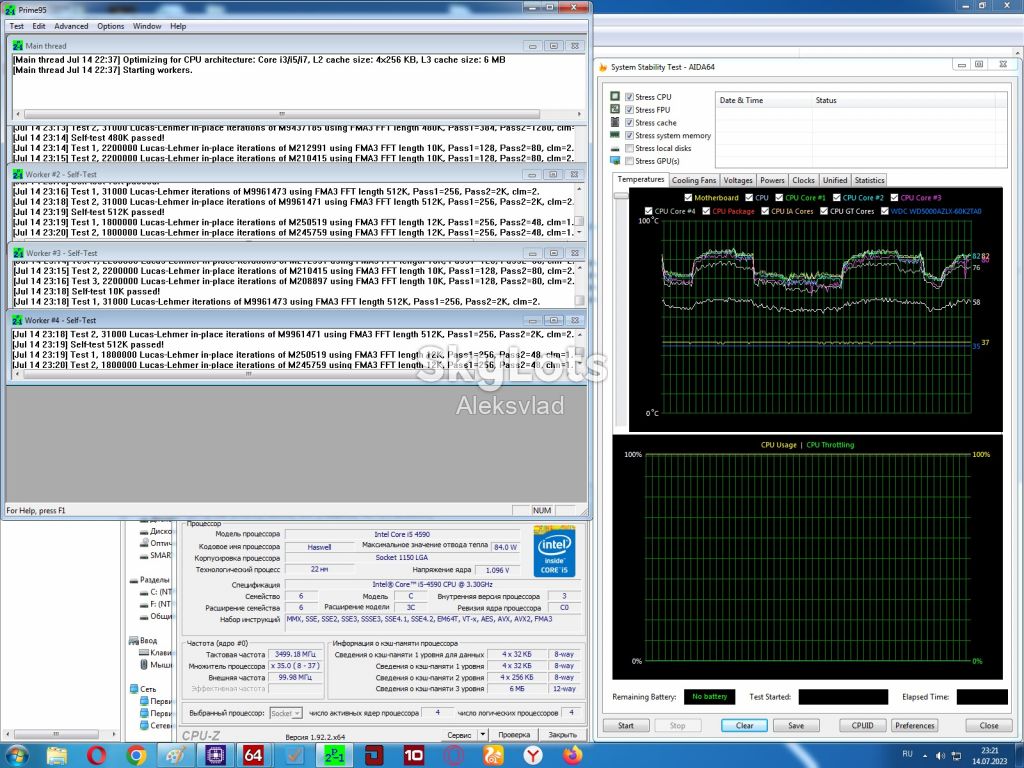Image resolution: width=1024 pixels, height=768 pixels.
Task: Open the Advanced menu in Prime95
Action: (x=71, y=26)
